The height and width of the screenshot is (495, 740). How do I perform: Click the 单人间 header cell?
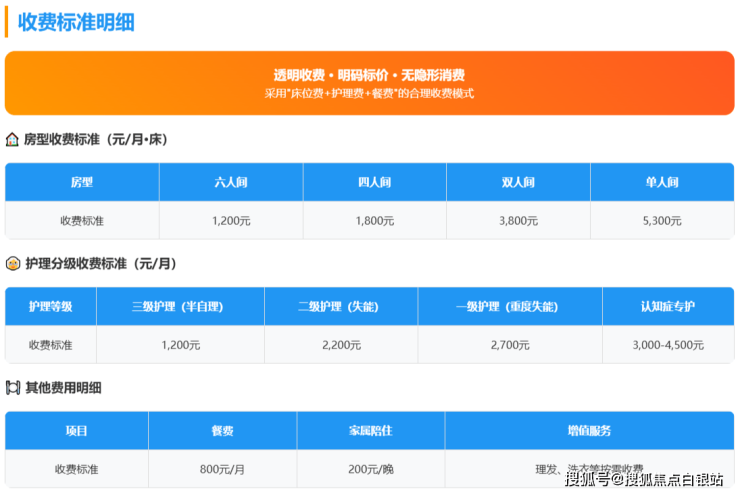[x=662, y=182]
